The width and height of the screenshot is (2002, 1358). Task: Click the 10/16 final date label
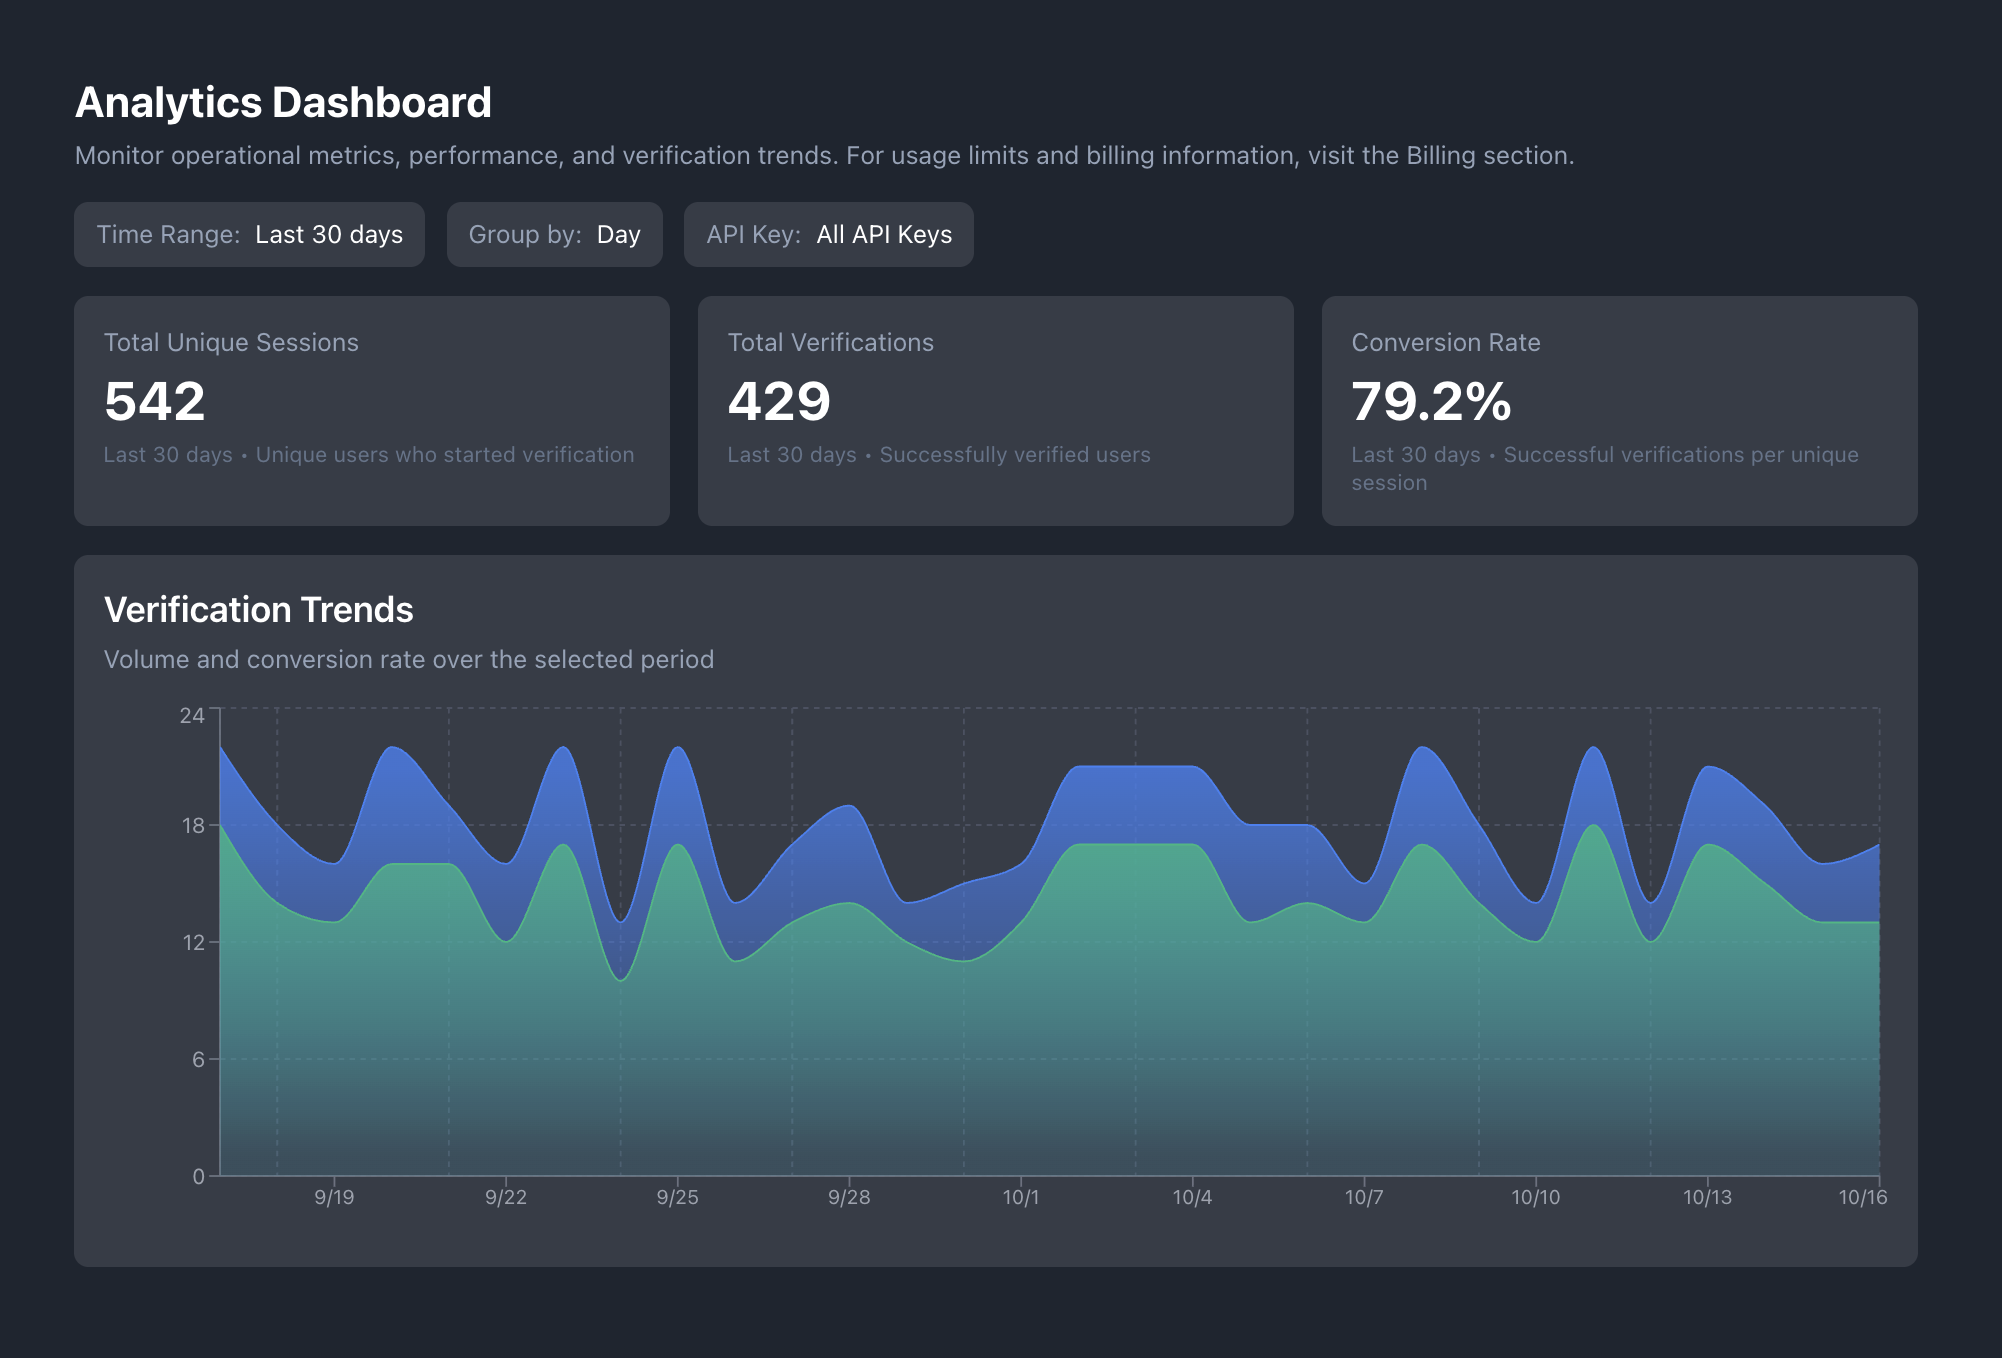[1862, 1197]
